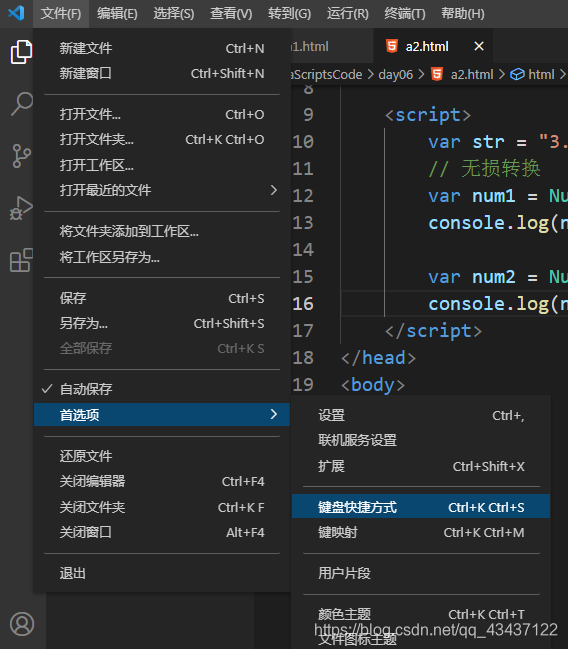Choose 关闭编辑器 menu entry

click(162, 481)
